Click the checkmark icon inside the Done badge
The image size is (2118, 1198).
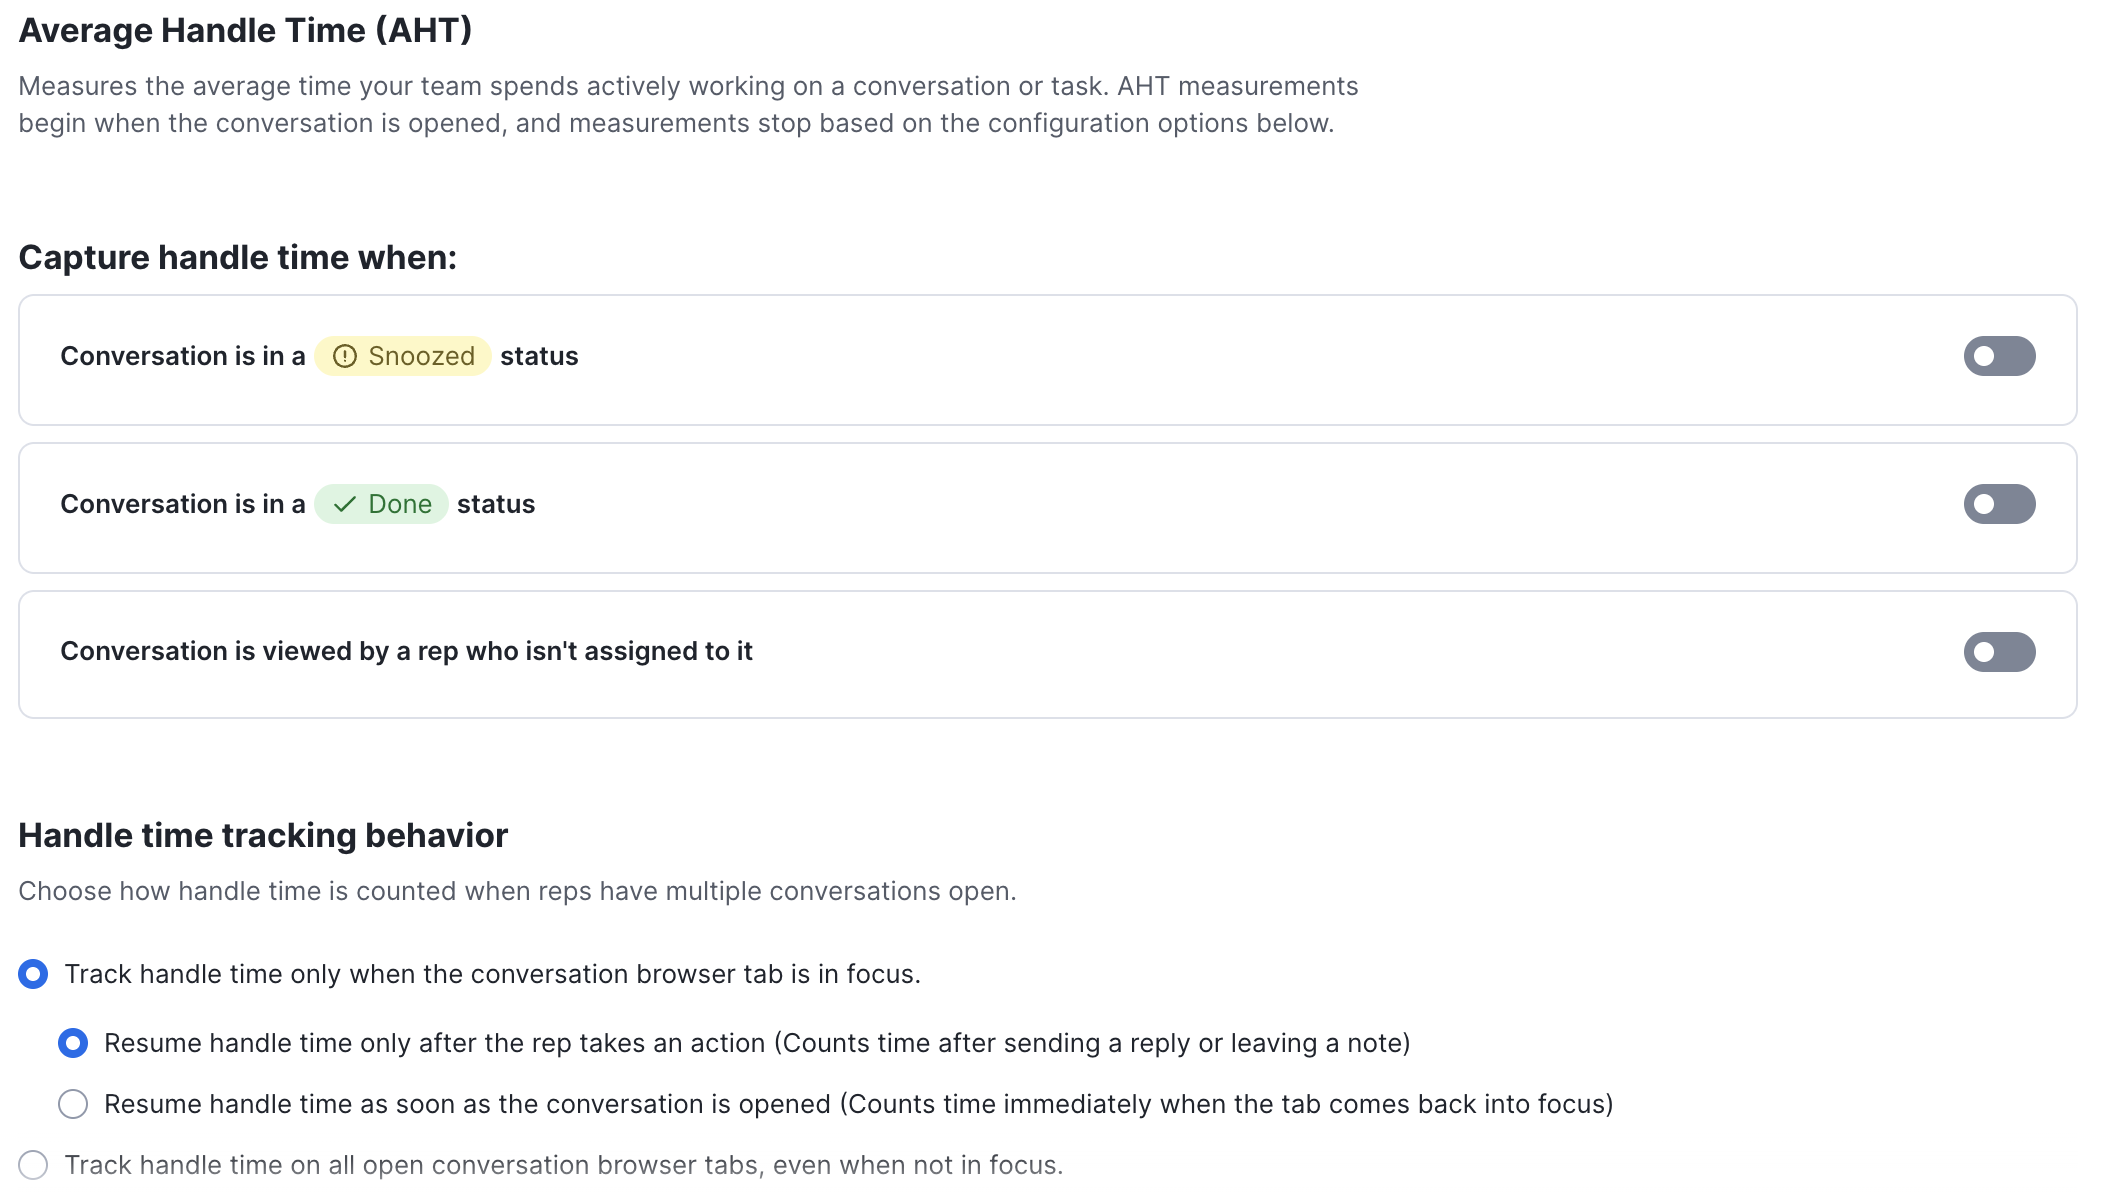(x=343, y=504)
